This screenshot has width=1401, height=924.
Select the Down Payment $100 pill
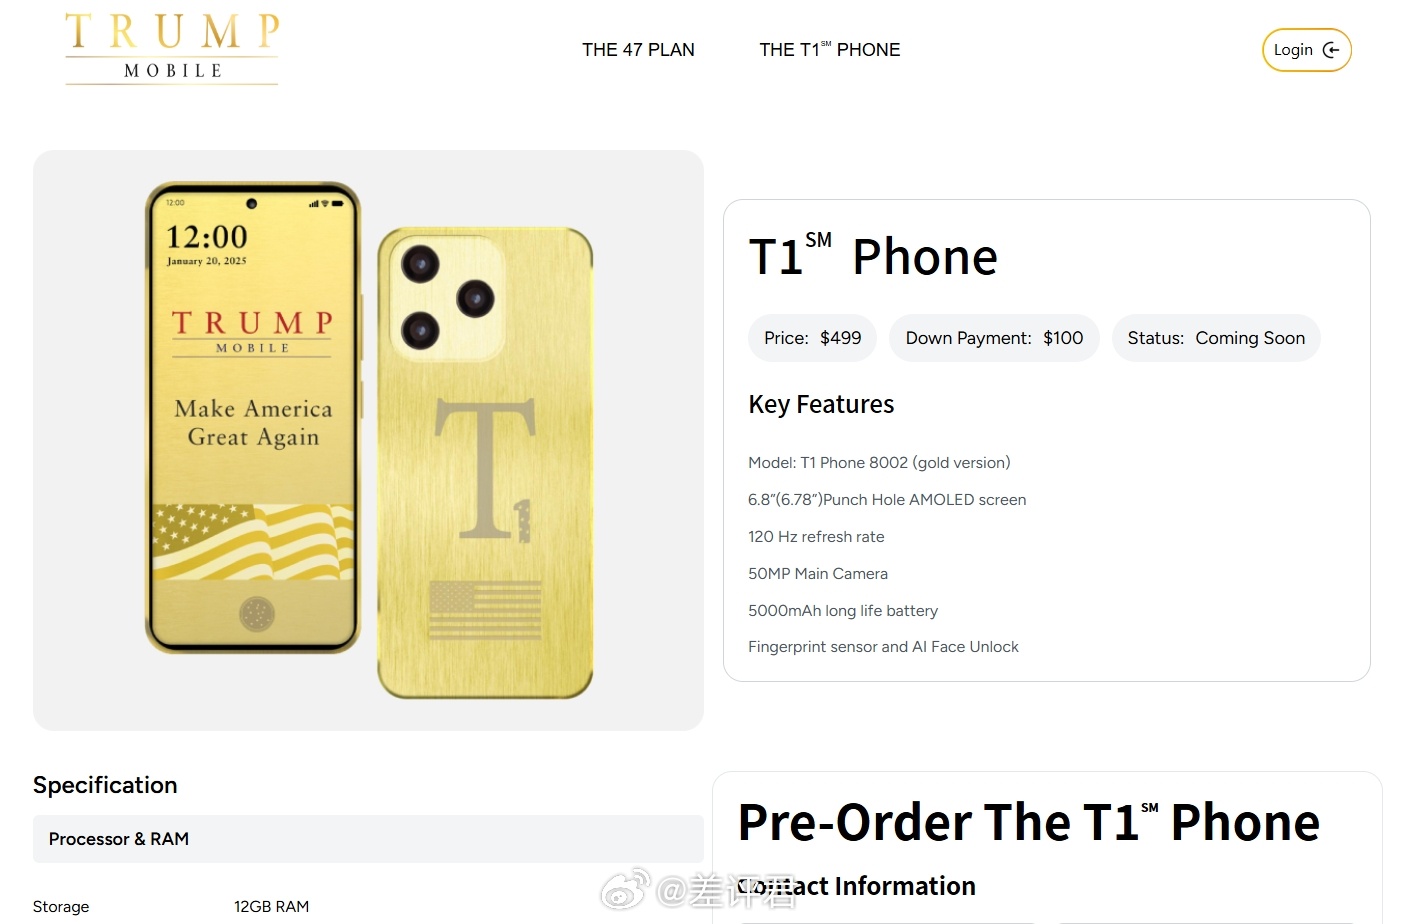tap(994, 338)
